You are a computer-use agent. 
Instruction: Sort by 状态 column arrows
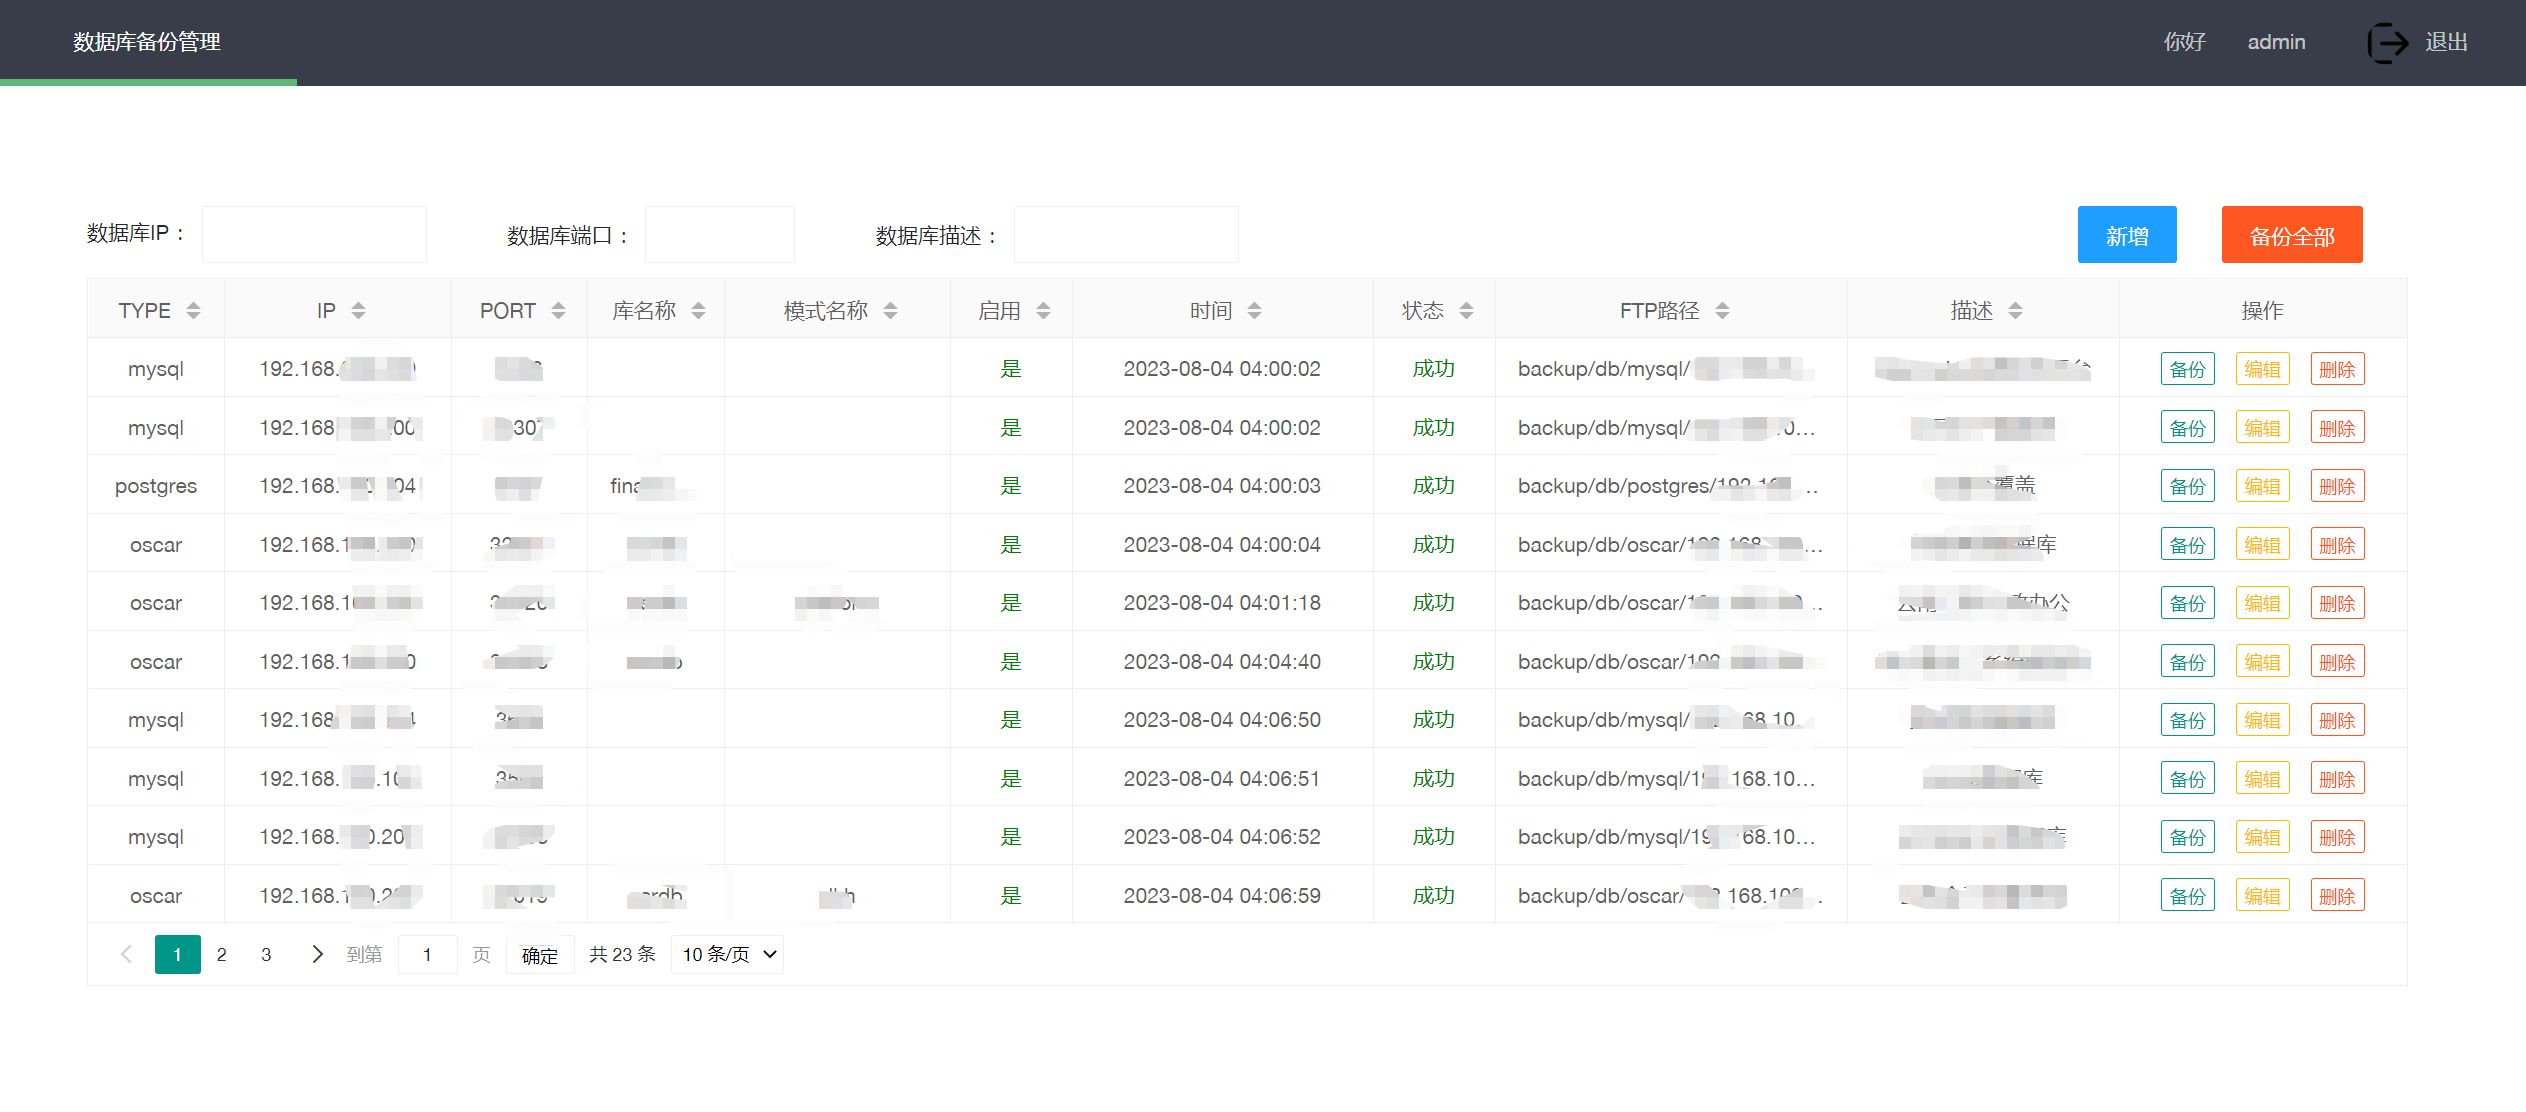coord(1467,311)
